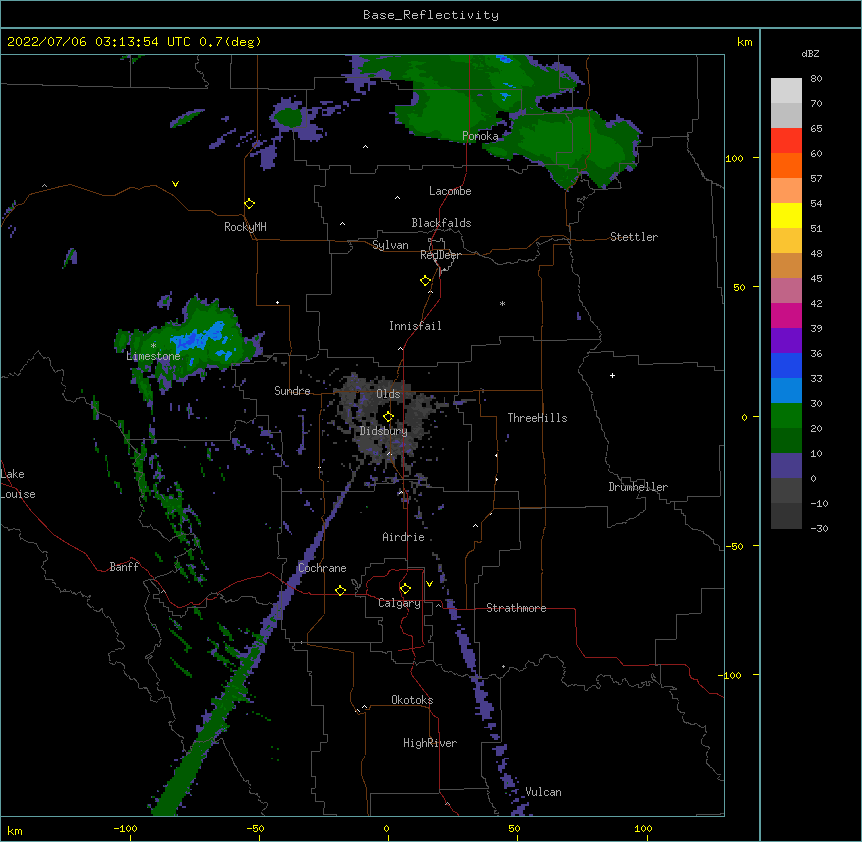This screenshot has width=862, height=842.
Task: Select the yellow diamond marker between Olds and Didsbury
Action: point(388,417)
